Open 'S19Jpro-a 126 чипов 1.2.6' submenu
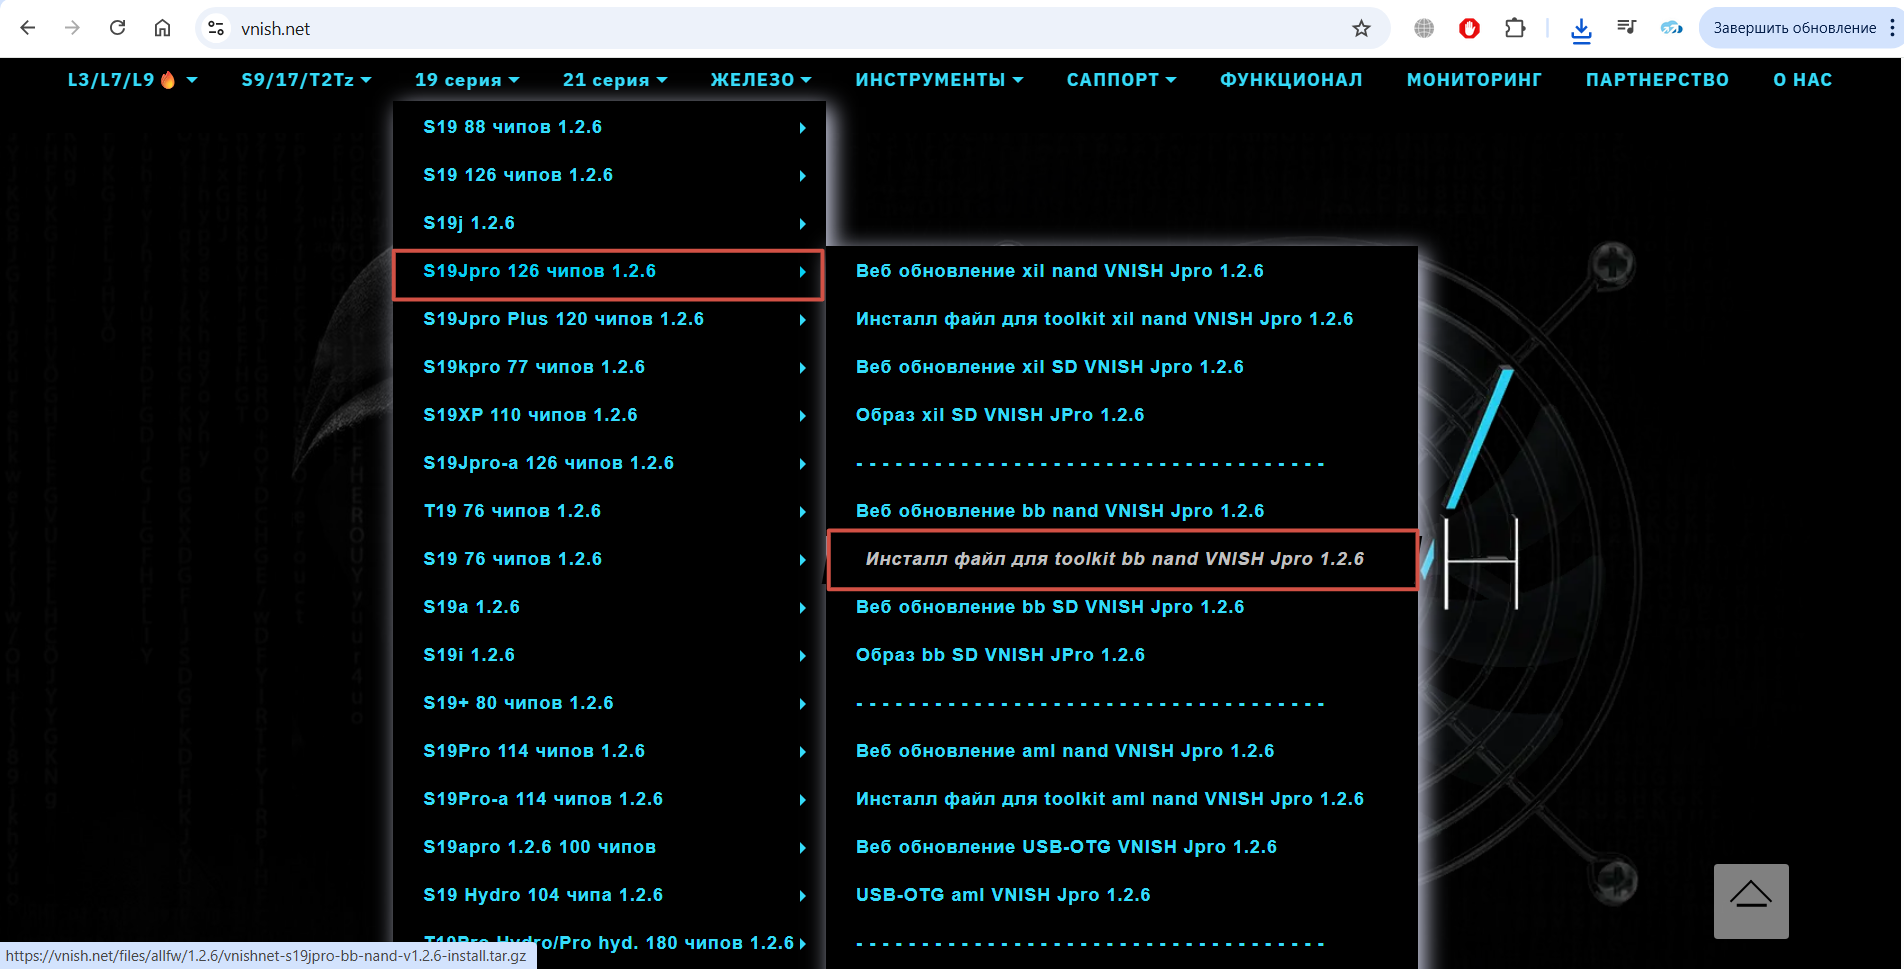This screenshot has width=1904, height=969. (x=609, y=463)
